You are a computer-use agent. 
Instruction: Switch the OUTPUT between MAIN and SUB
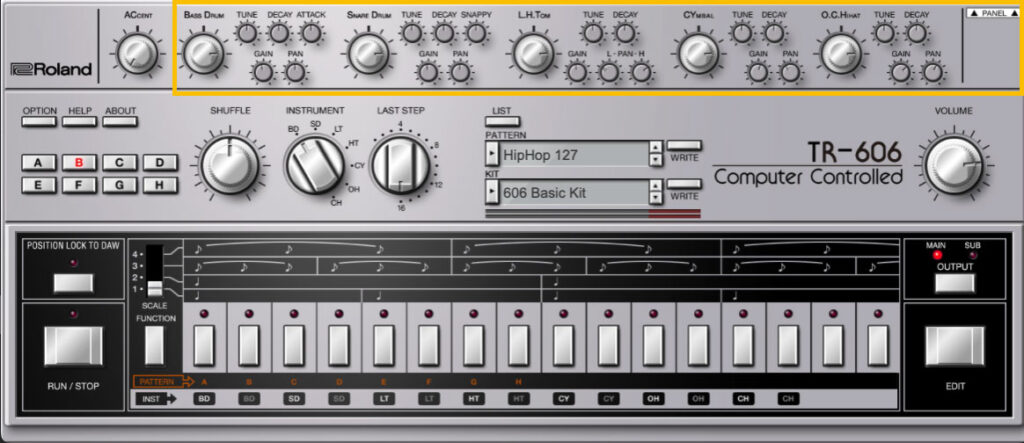click(955, 283)
